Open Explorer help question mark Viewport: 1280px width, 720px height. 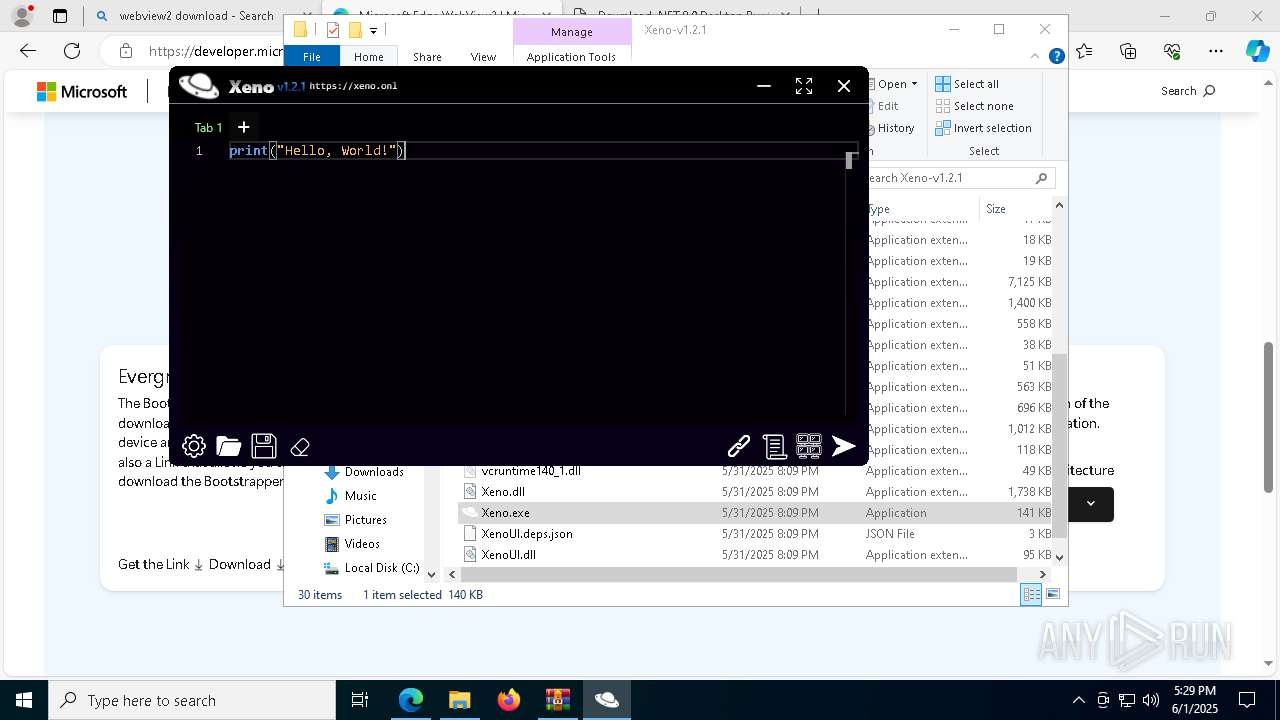(1056, 57)
